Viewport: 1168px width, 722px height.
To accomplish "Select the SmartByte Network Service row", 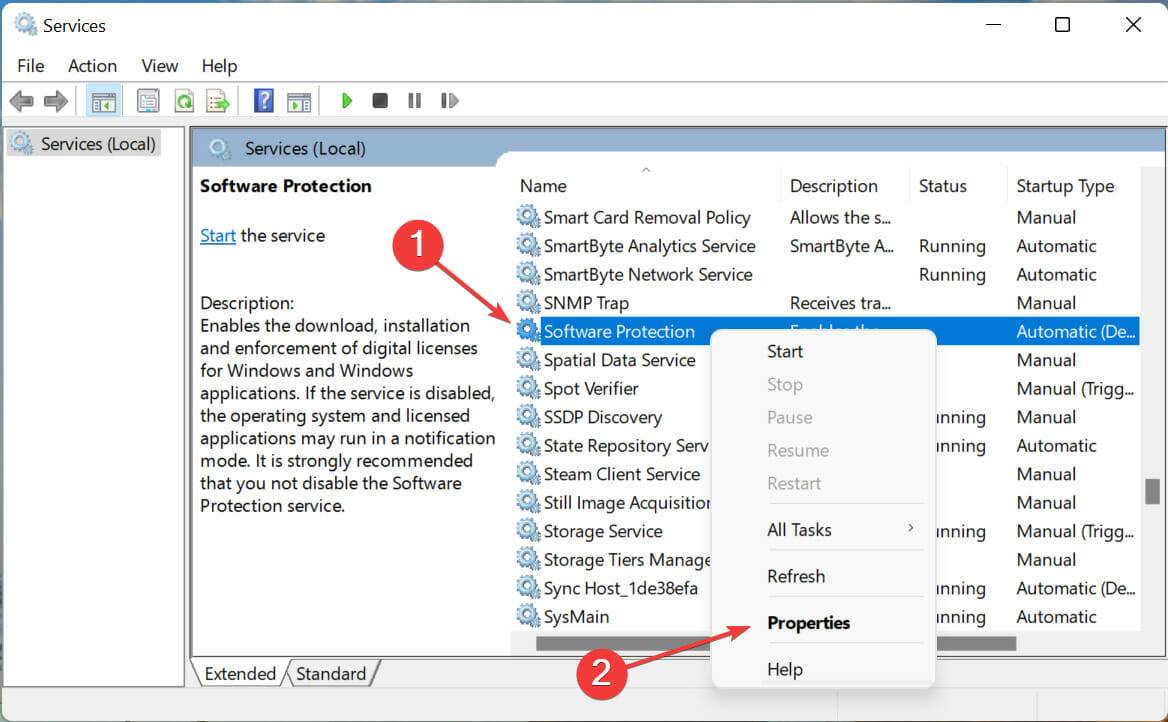I will click(827, 273).
